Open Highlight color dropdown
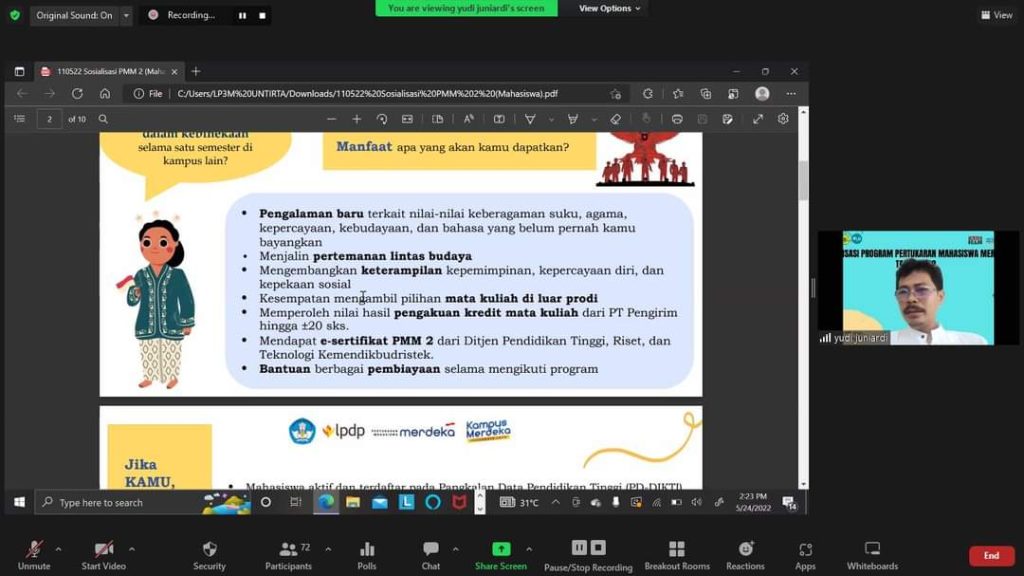 click(x=594, y=120)
